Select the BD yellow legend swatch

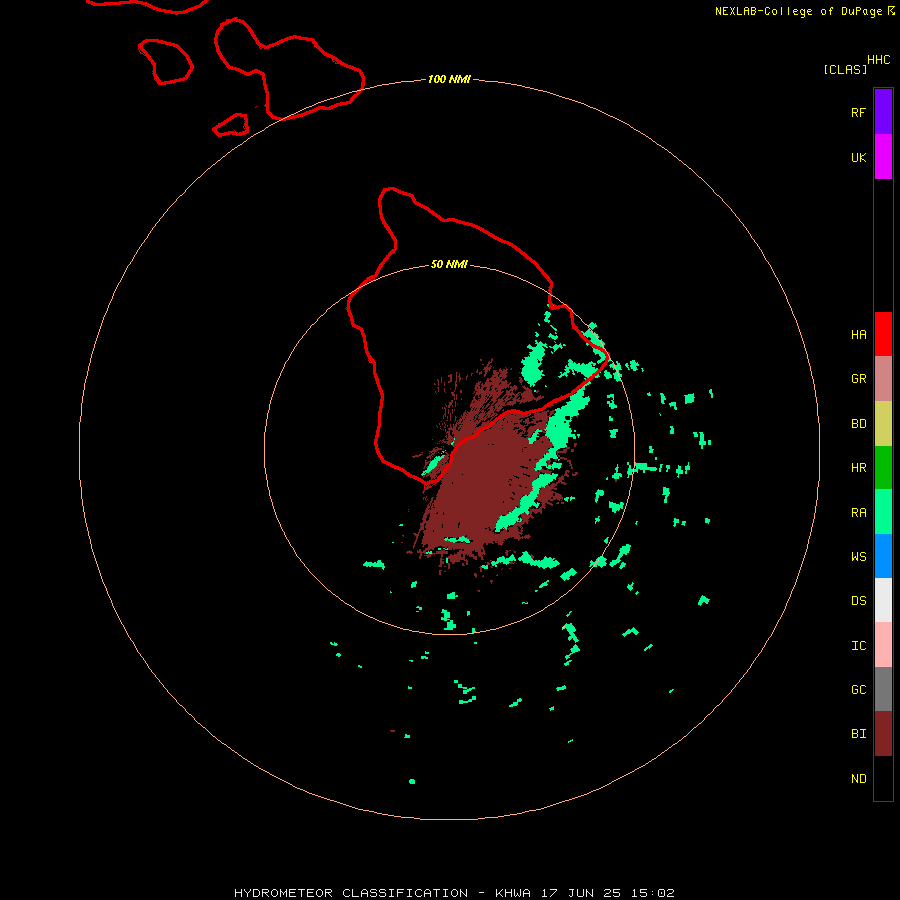[883, 424]
